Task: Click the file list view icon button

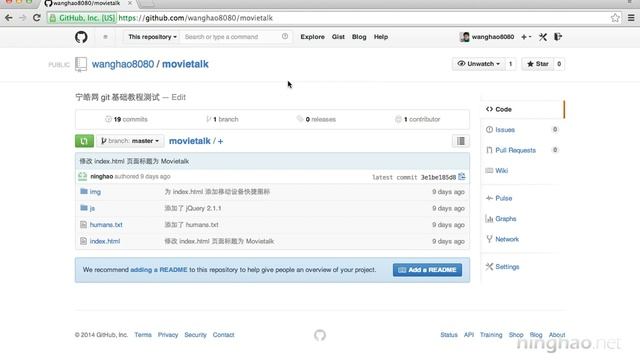Action: (x=461, y=141)
